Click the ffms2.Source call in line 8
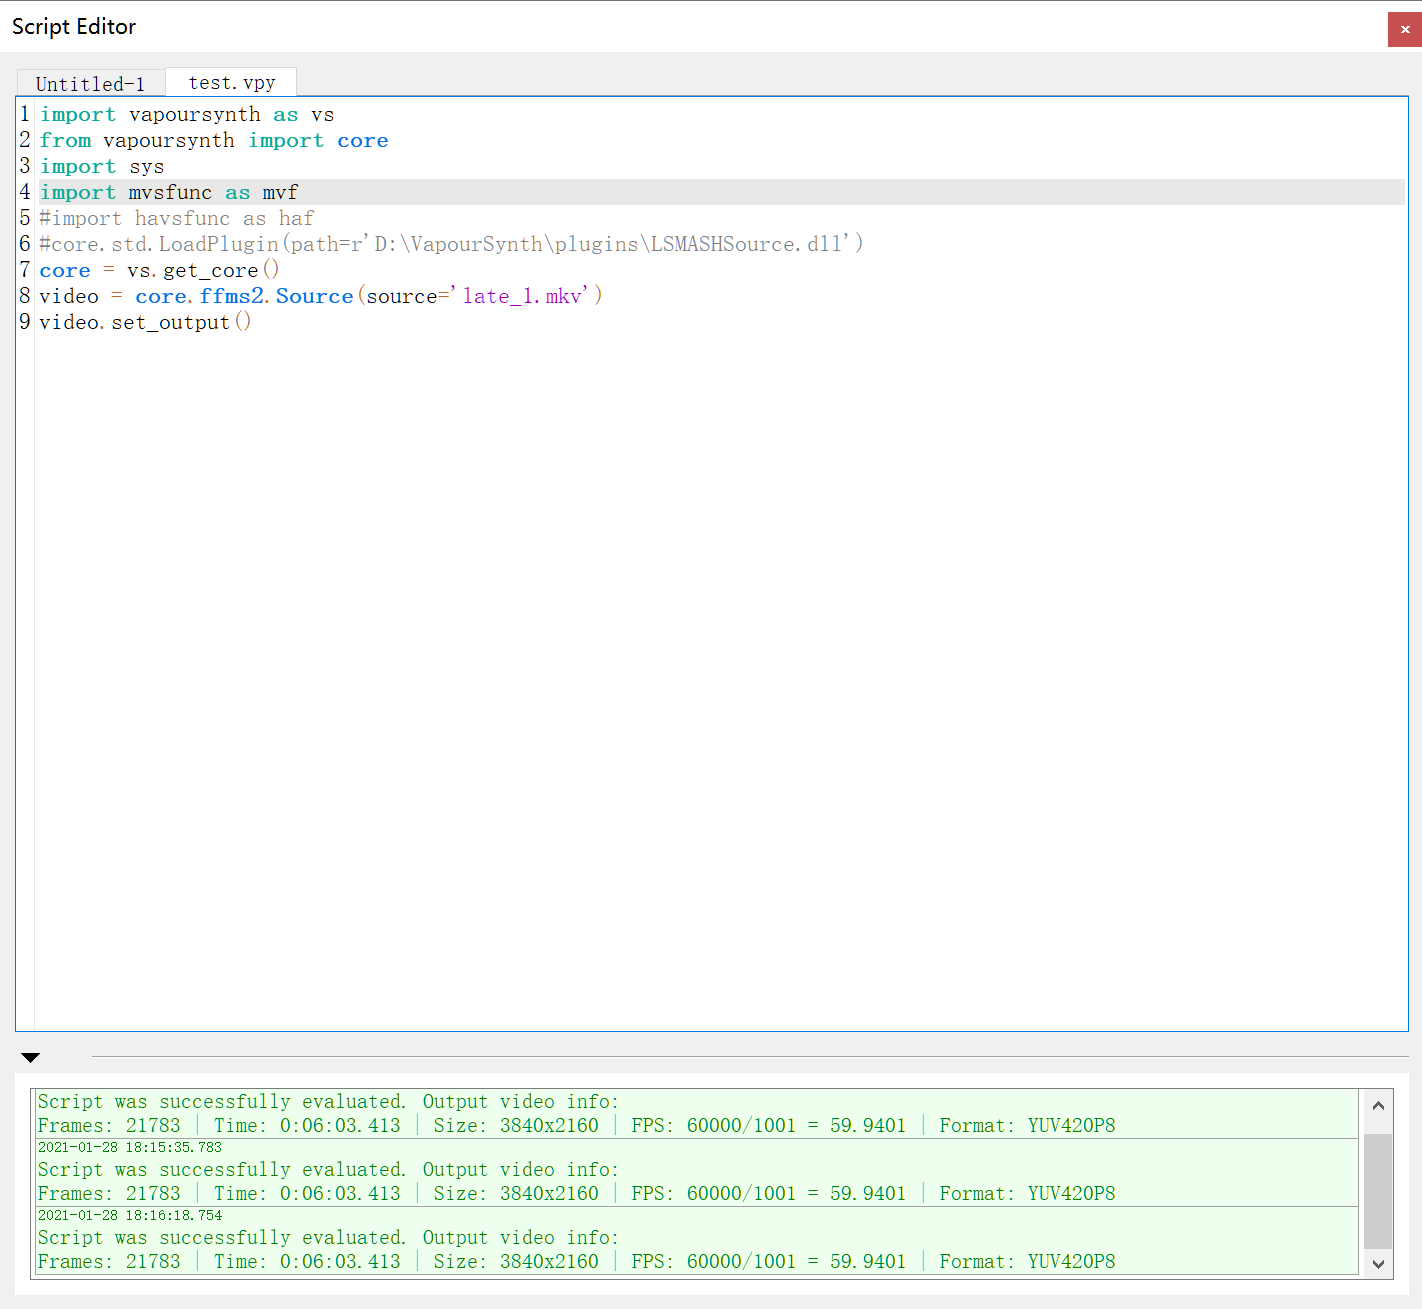This screenshot has height=1309, width=1422. pos(276,296)
